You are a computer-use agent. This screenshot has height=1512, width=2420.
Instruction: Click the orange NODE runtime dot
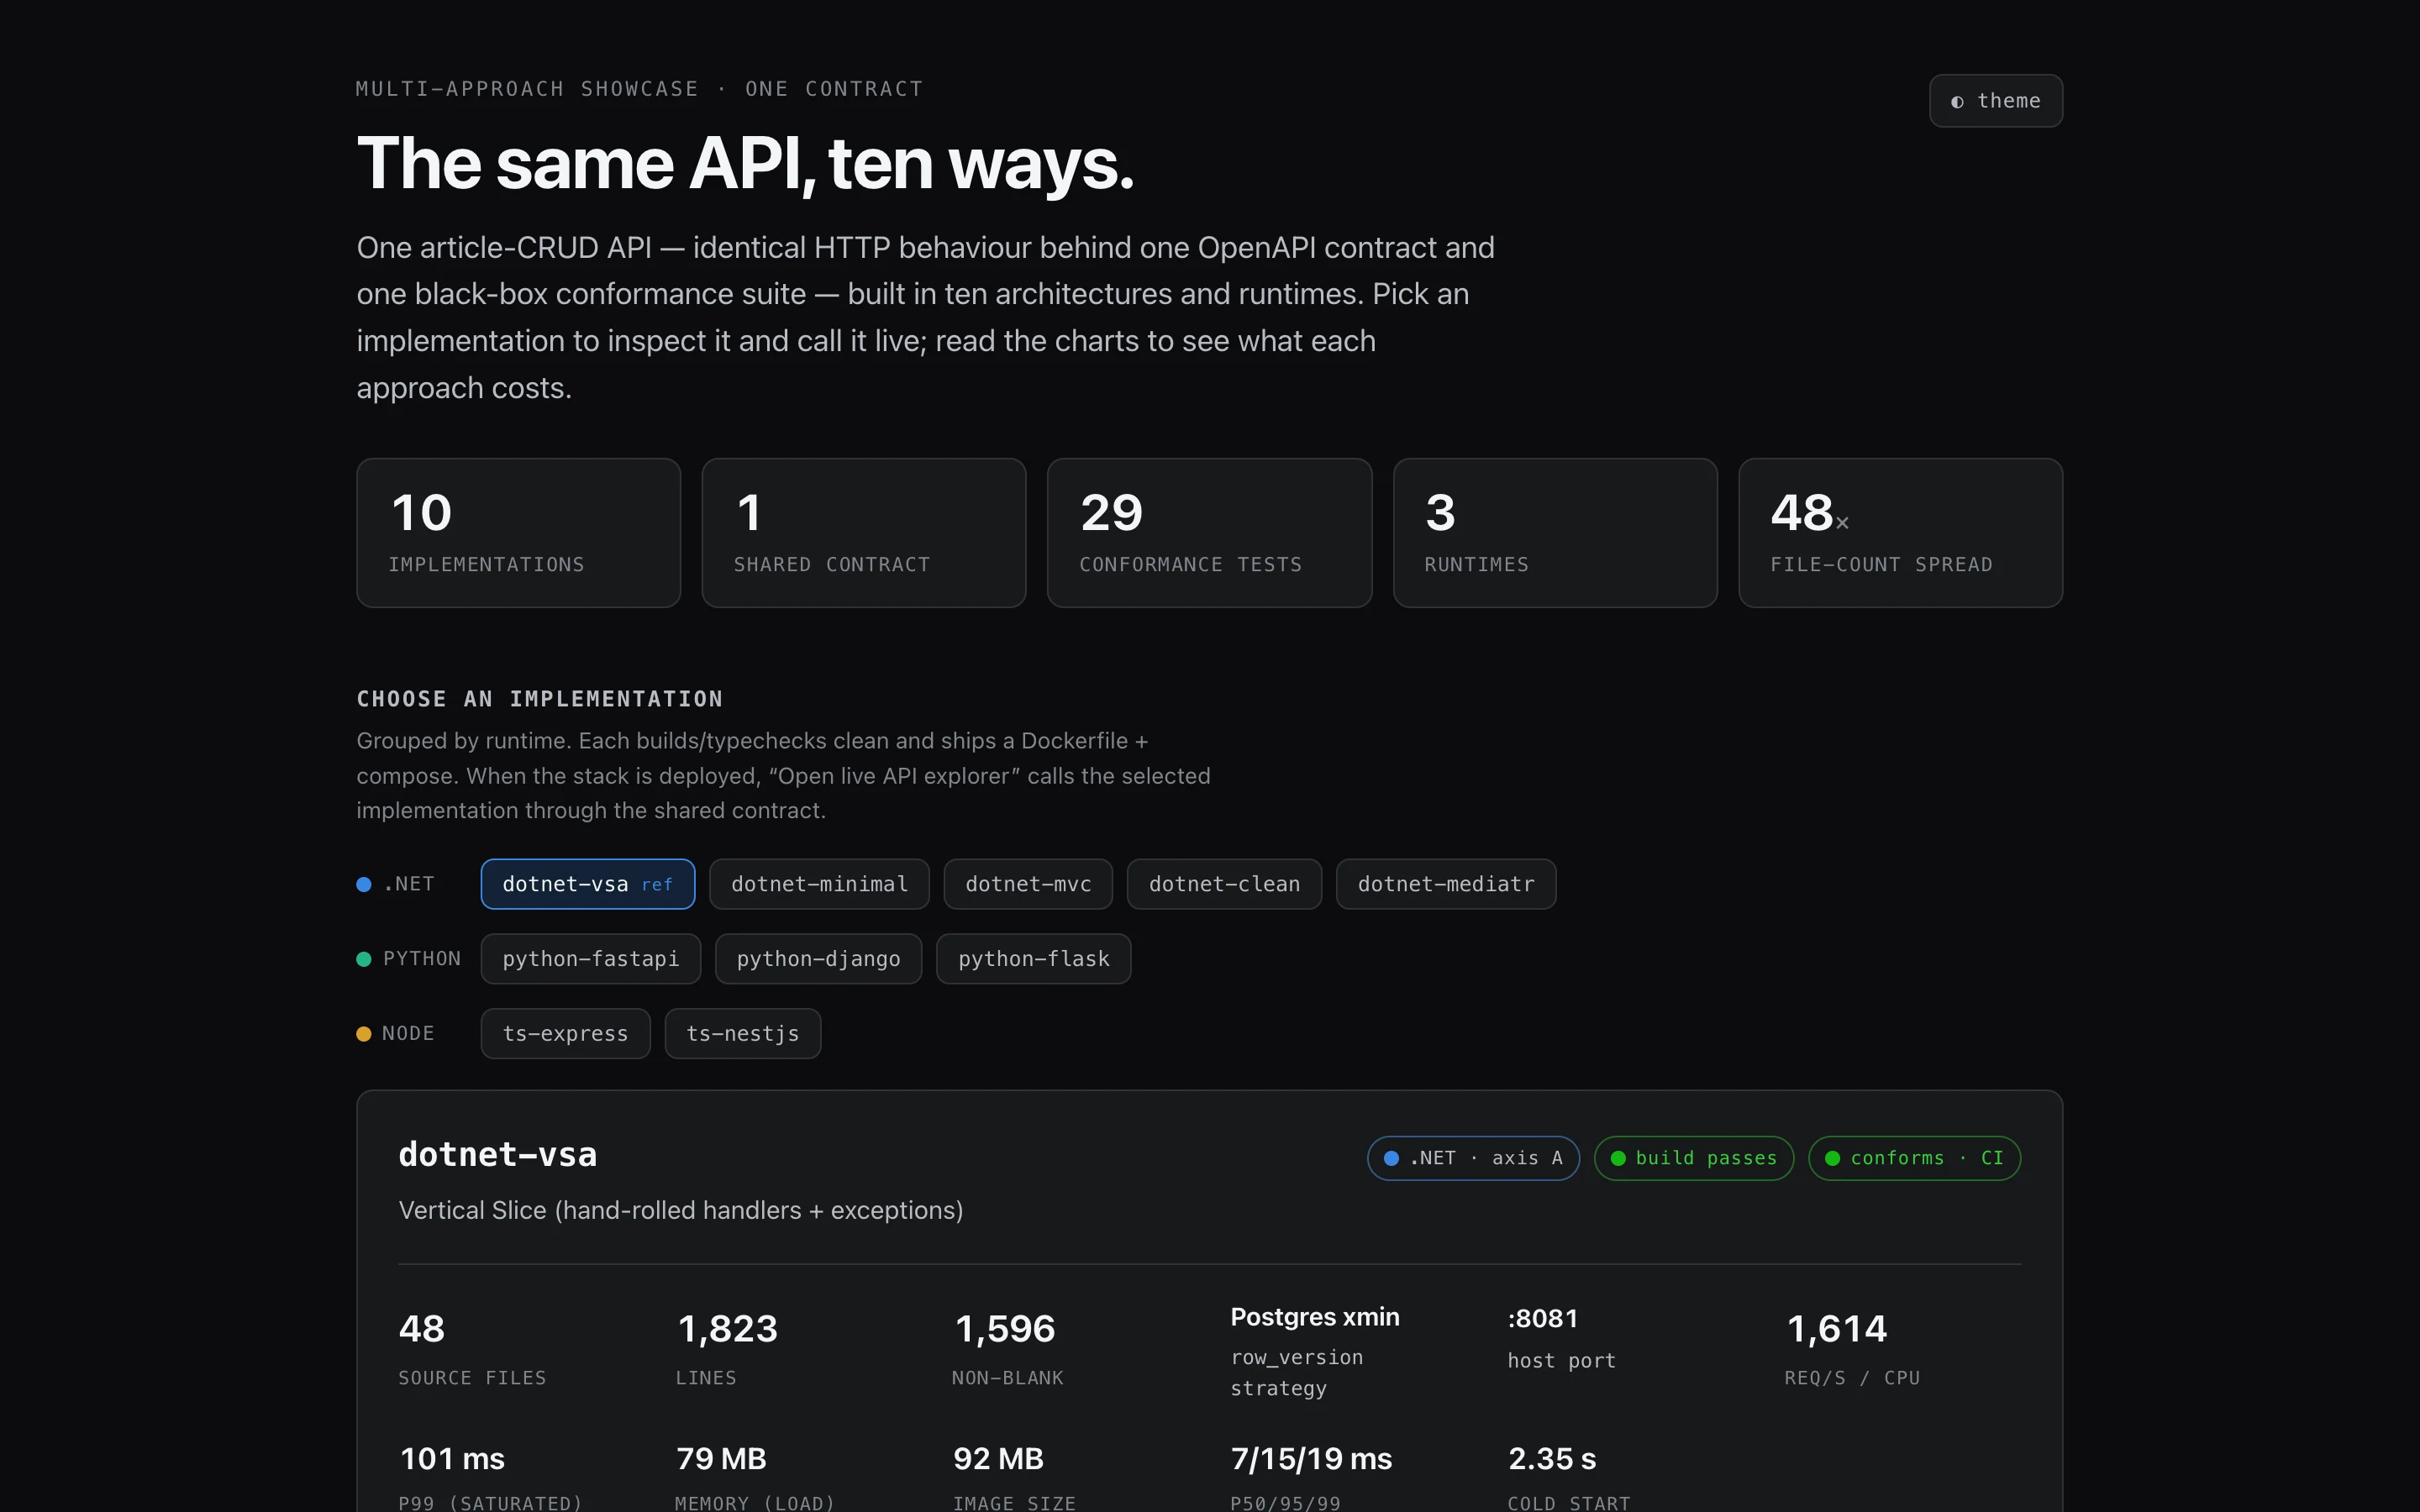(x=364, y=1034)
